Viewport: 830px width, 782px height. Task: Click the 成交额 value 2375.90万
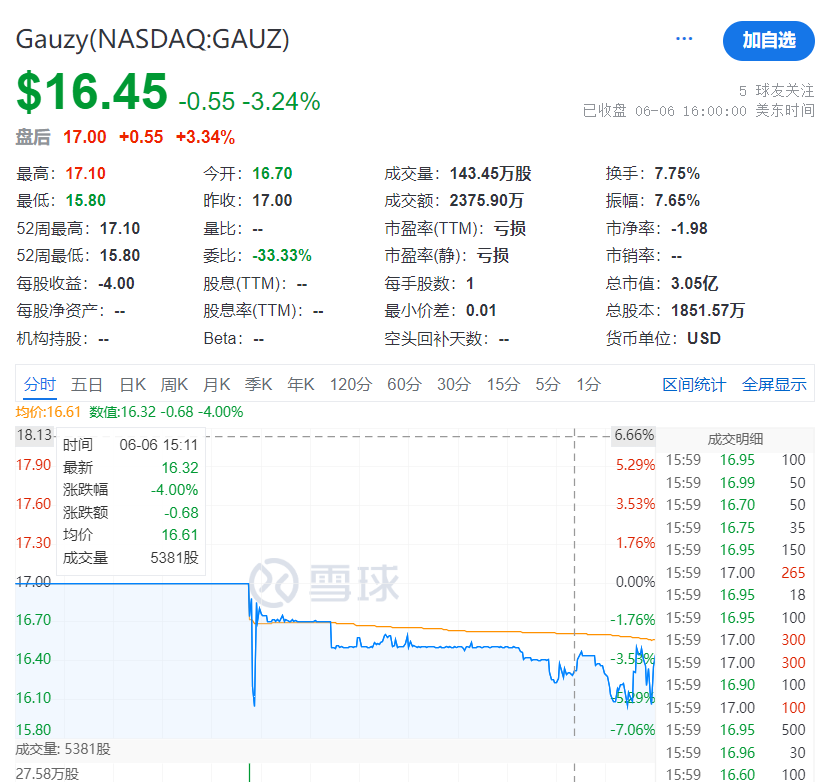[x=486, y=201]
